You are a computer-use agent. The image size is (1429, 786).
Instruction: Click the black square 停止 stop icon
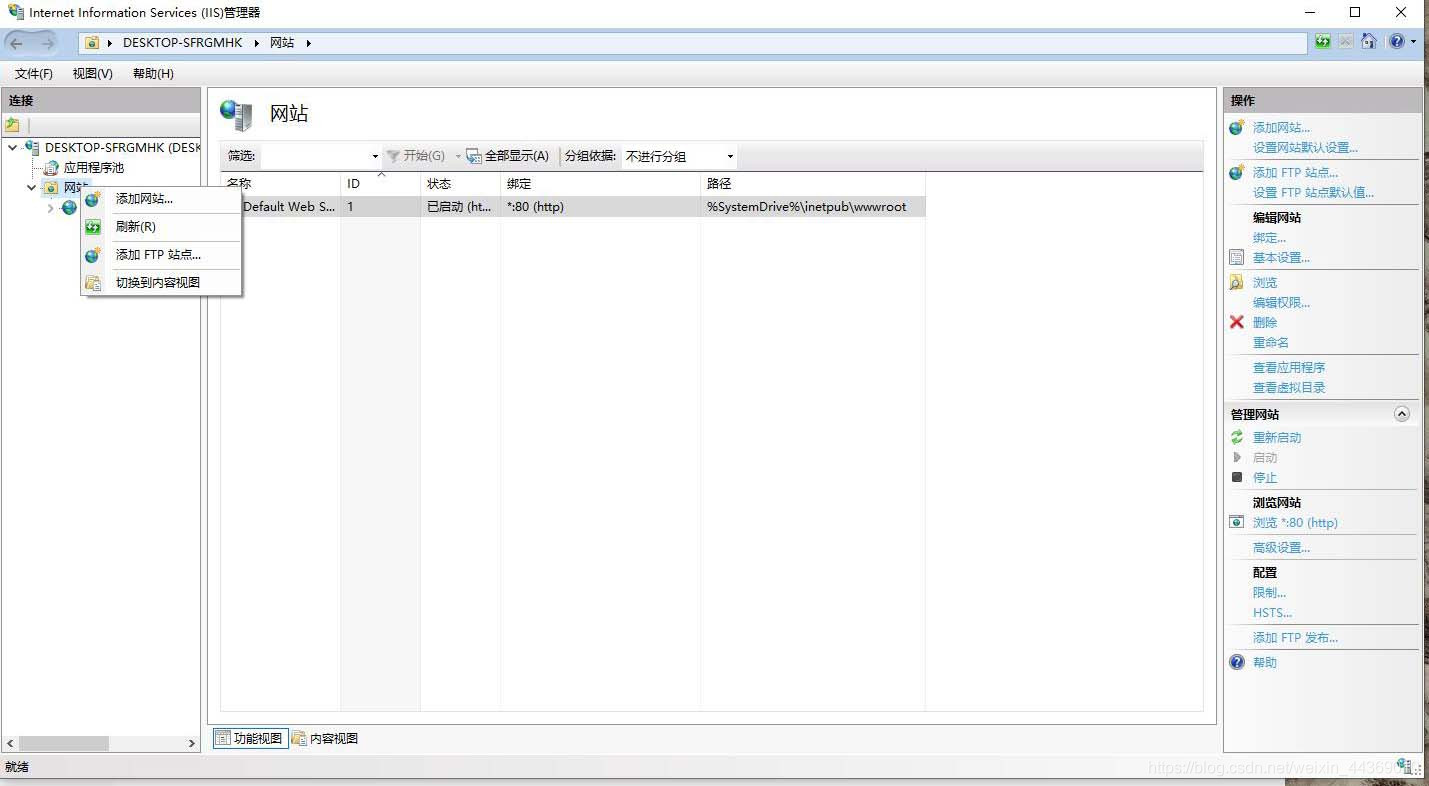[x=1237, y=477]
